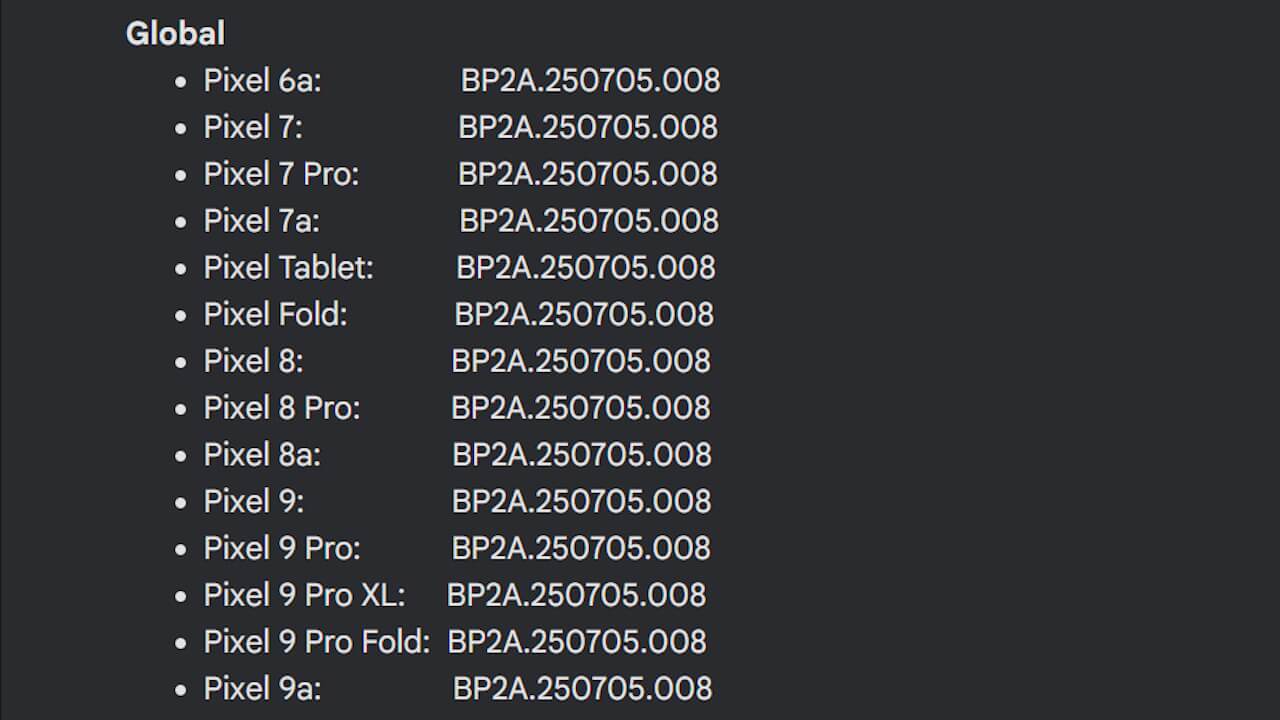Click the Pixel 8: label
The height and width of the screenshot is (720, 1280).
tap(254, 361)
